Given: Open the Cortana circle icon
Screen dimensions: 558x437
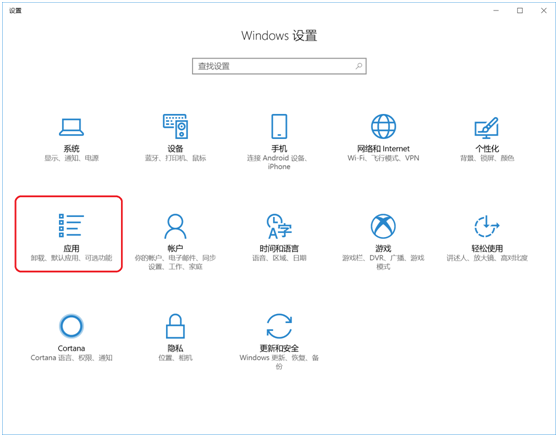Looking at the screenshot, I should pos(71,326).
